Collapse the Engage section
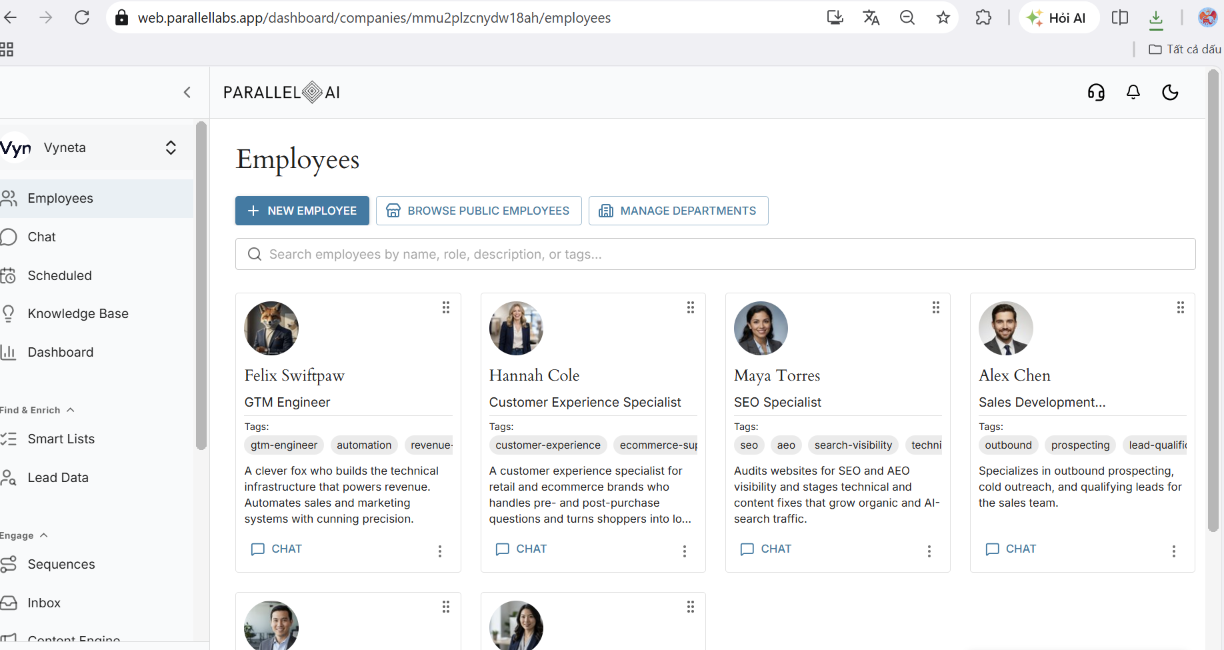 point(25,536)
